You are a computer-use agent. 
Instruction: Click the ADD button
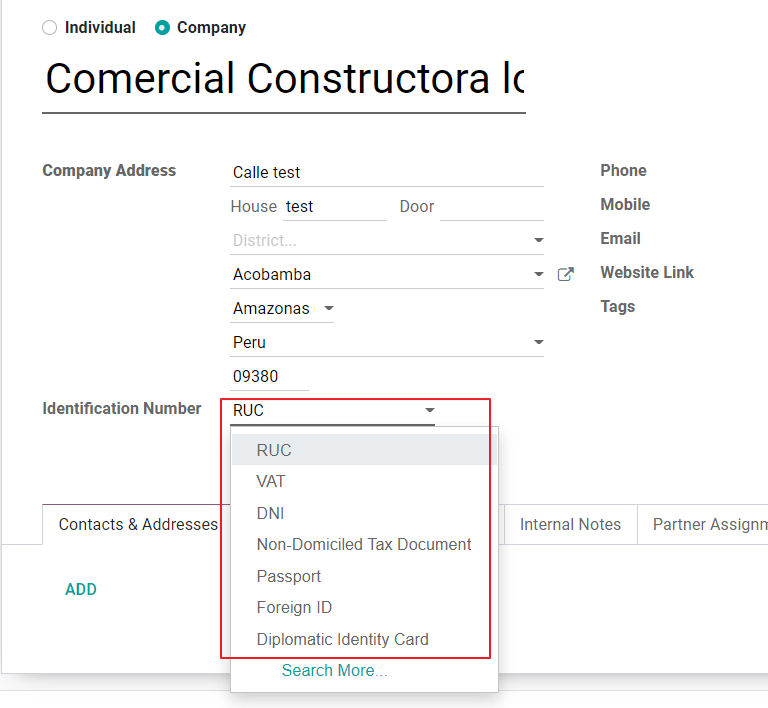pyautogui.click(x=81, y=590)
